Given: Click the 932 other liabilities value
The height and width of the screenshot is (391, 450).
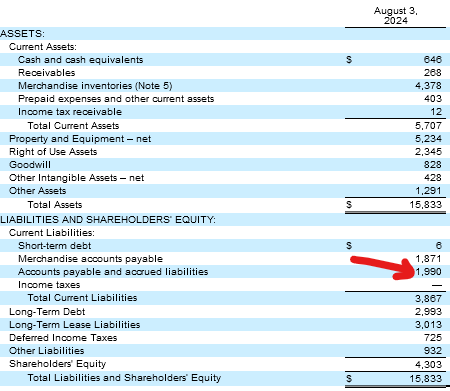Looking at the screenshot, I should tap(433, 351).
